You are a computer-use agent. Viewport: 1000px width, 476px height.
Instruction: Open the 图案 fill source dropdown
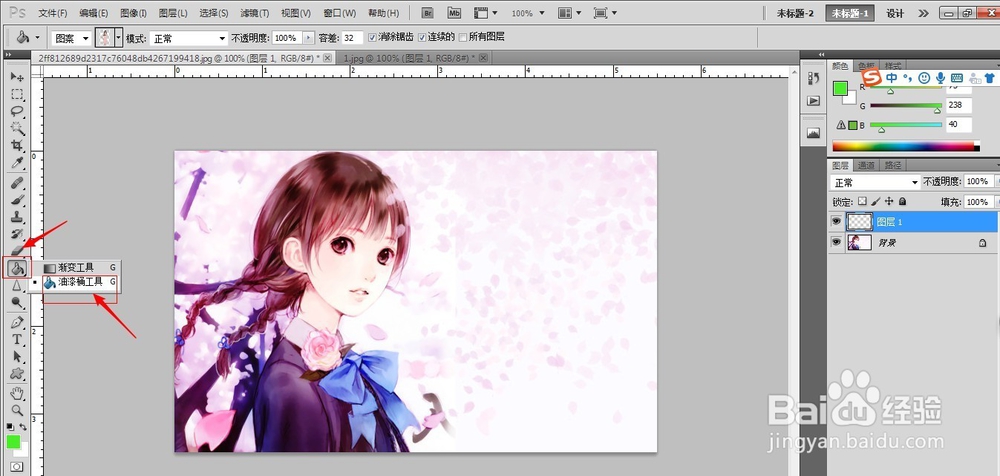click(x=71, y=38)
